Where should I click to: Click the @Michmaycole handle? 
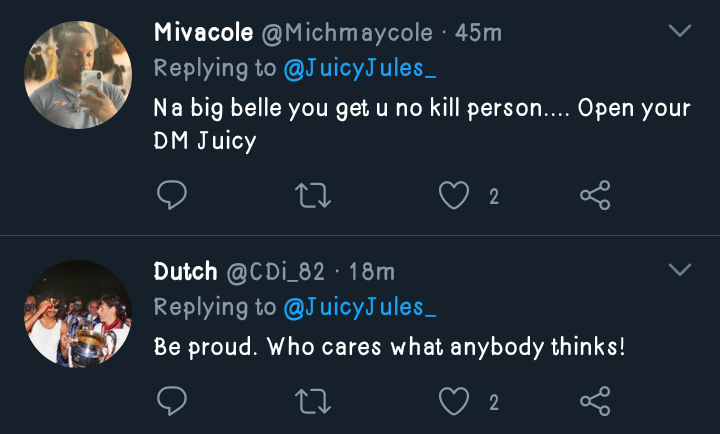click(347, 32)
